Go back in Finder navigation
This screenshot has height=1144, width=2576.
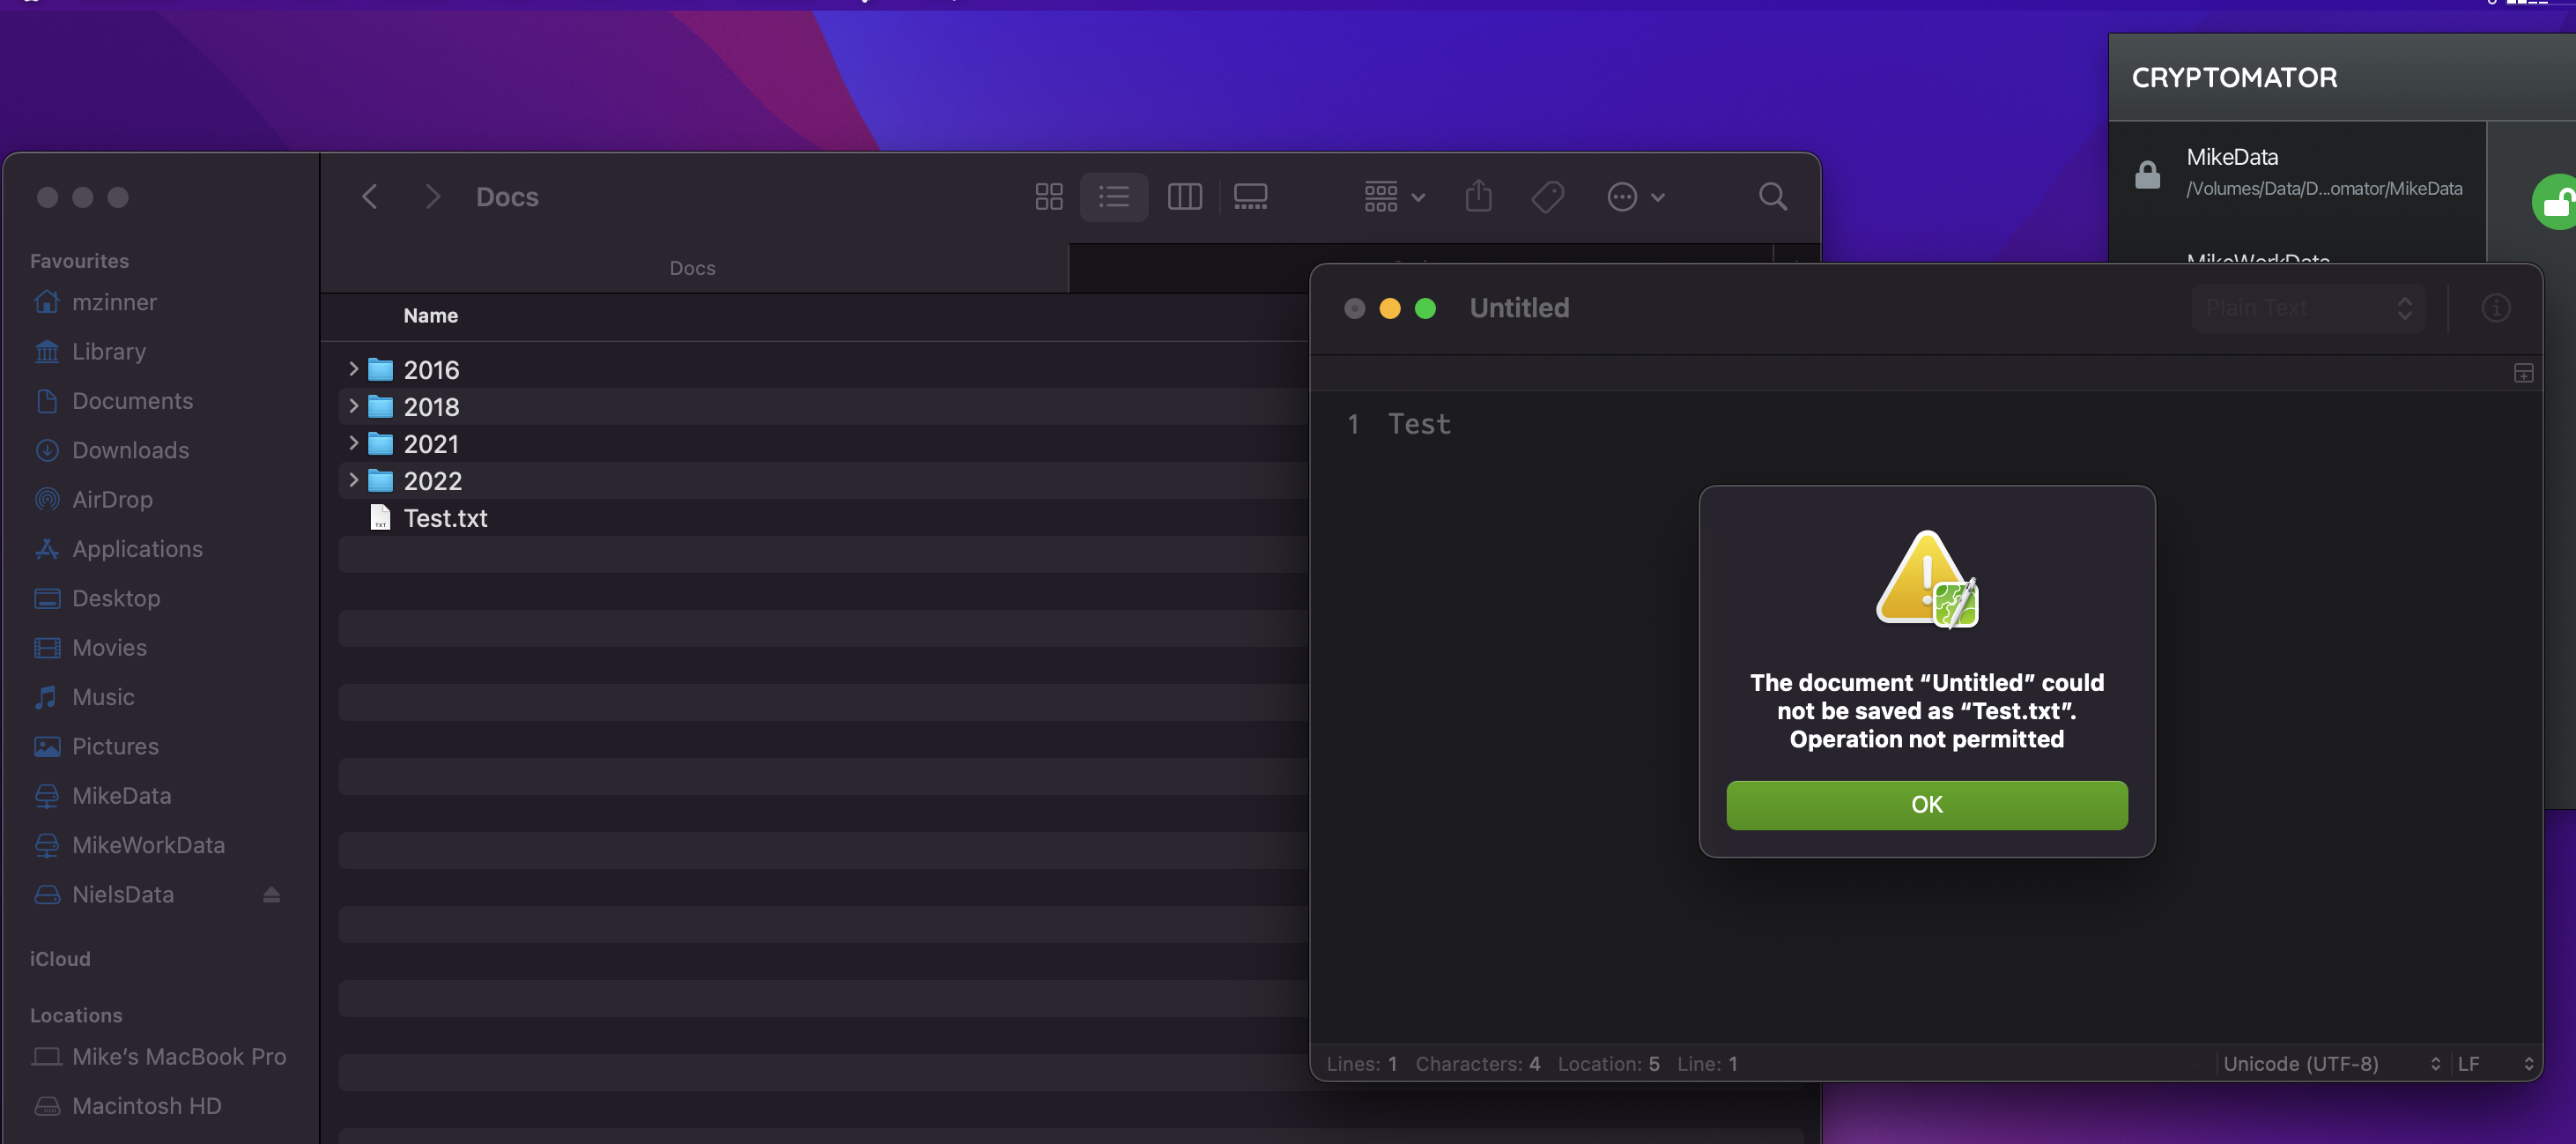coord(370,197)
